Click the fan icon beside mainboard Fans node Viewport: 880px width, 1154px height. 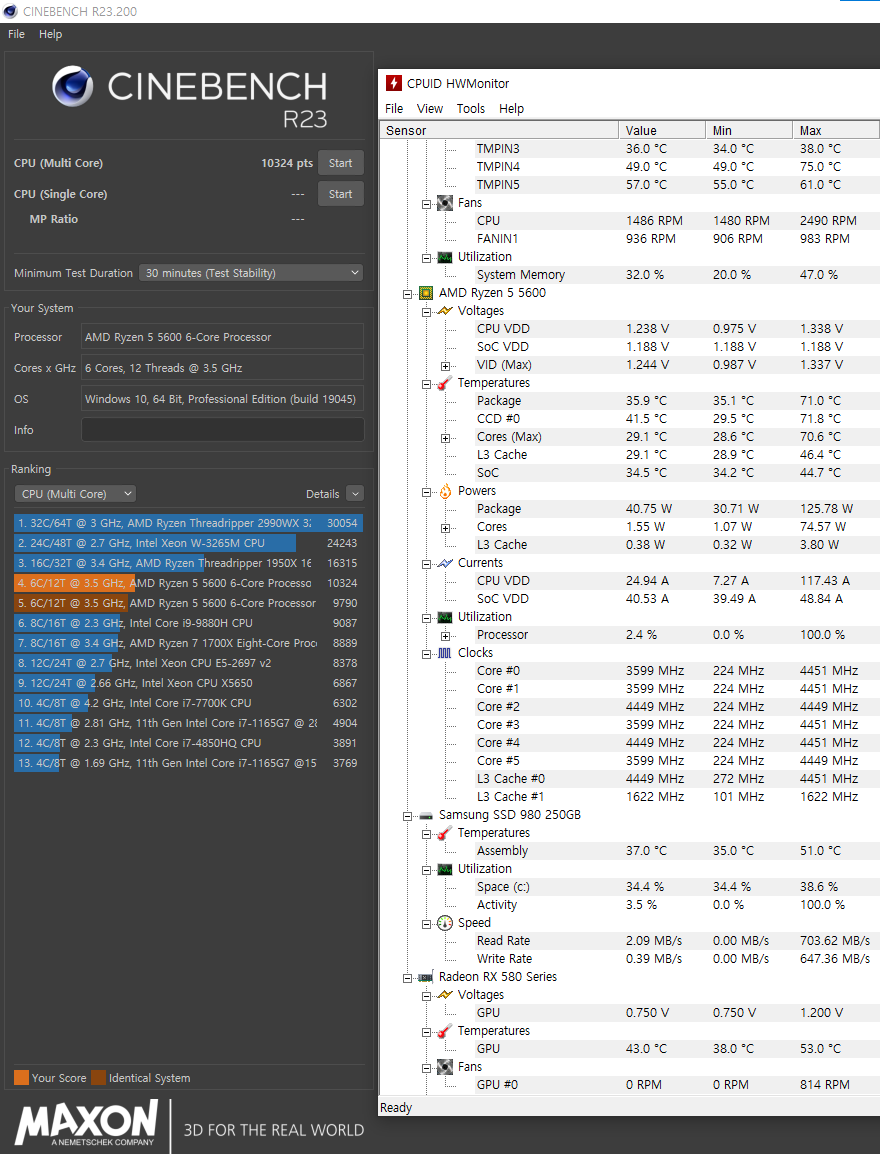point(445,202)
